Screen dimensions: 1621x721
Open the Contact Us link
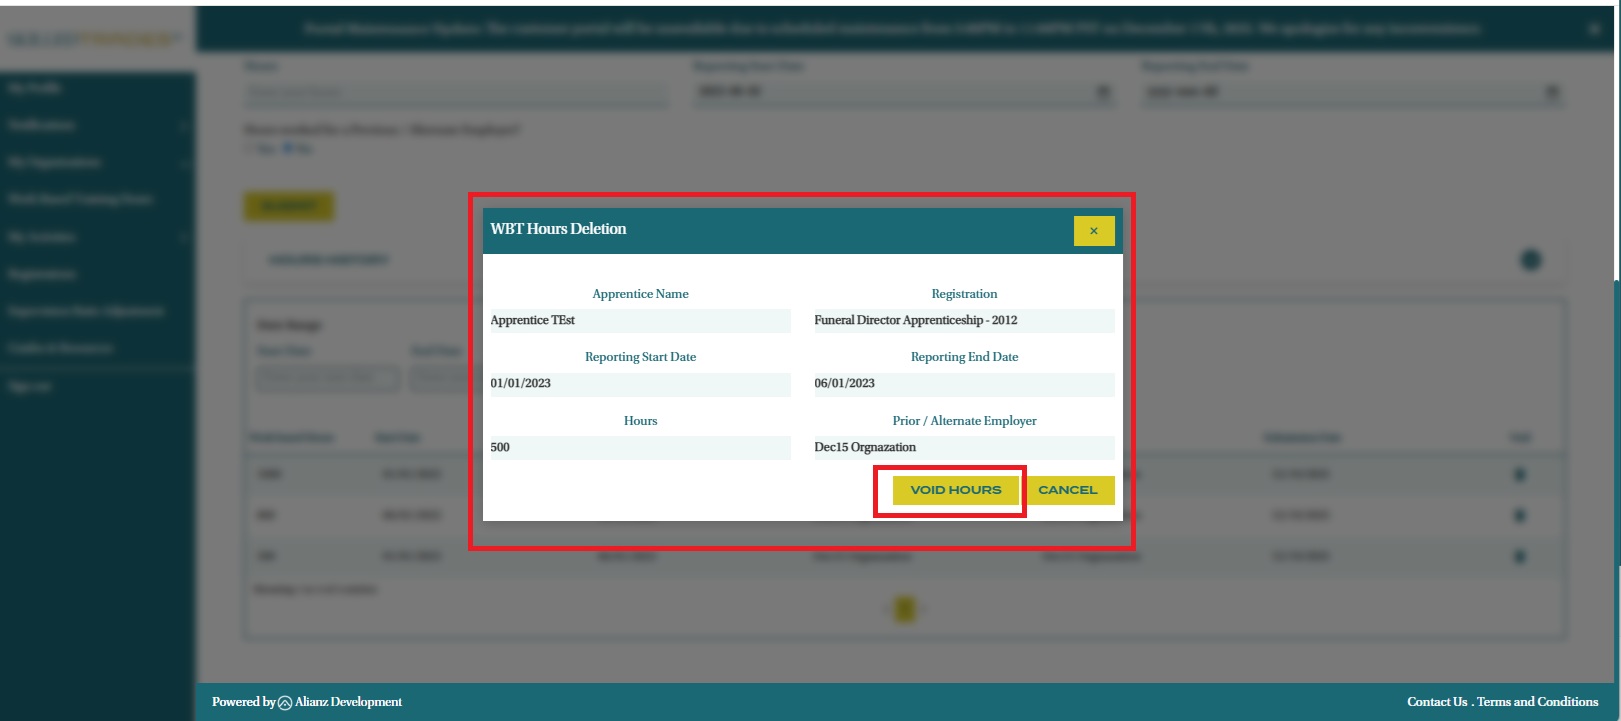[1437, 702]
